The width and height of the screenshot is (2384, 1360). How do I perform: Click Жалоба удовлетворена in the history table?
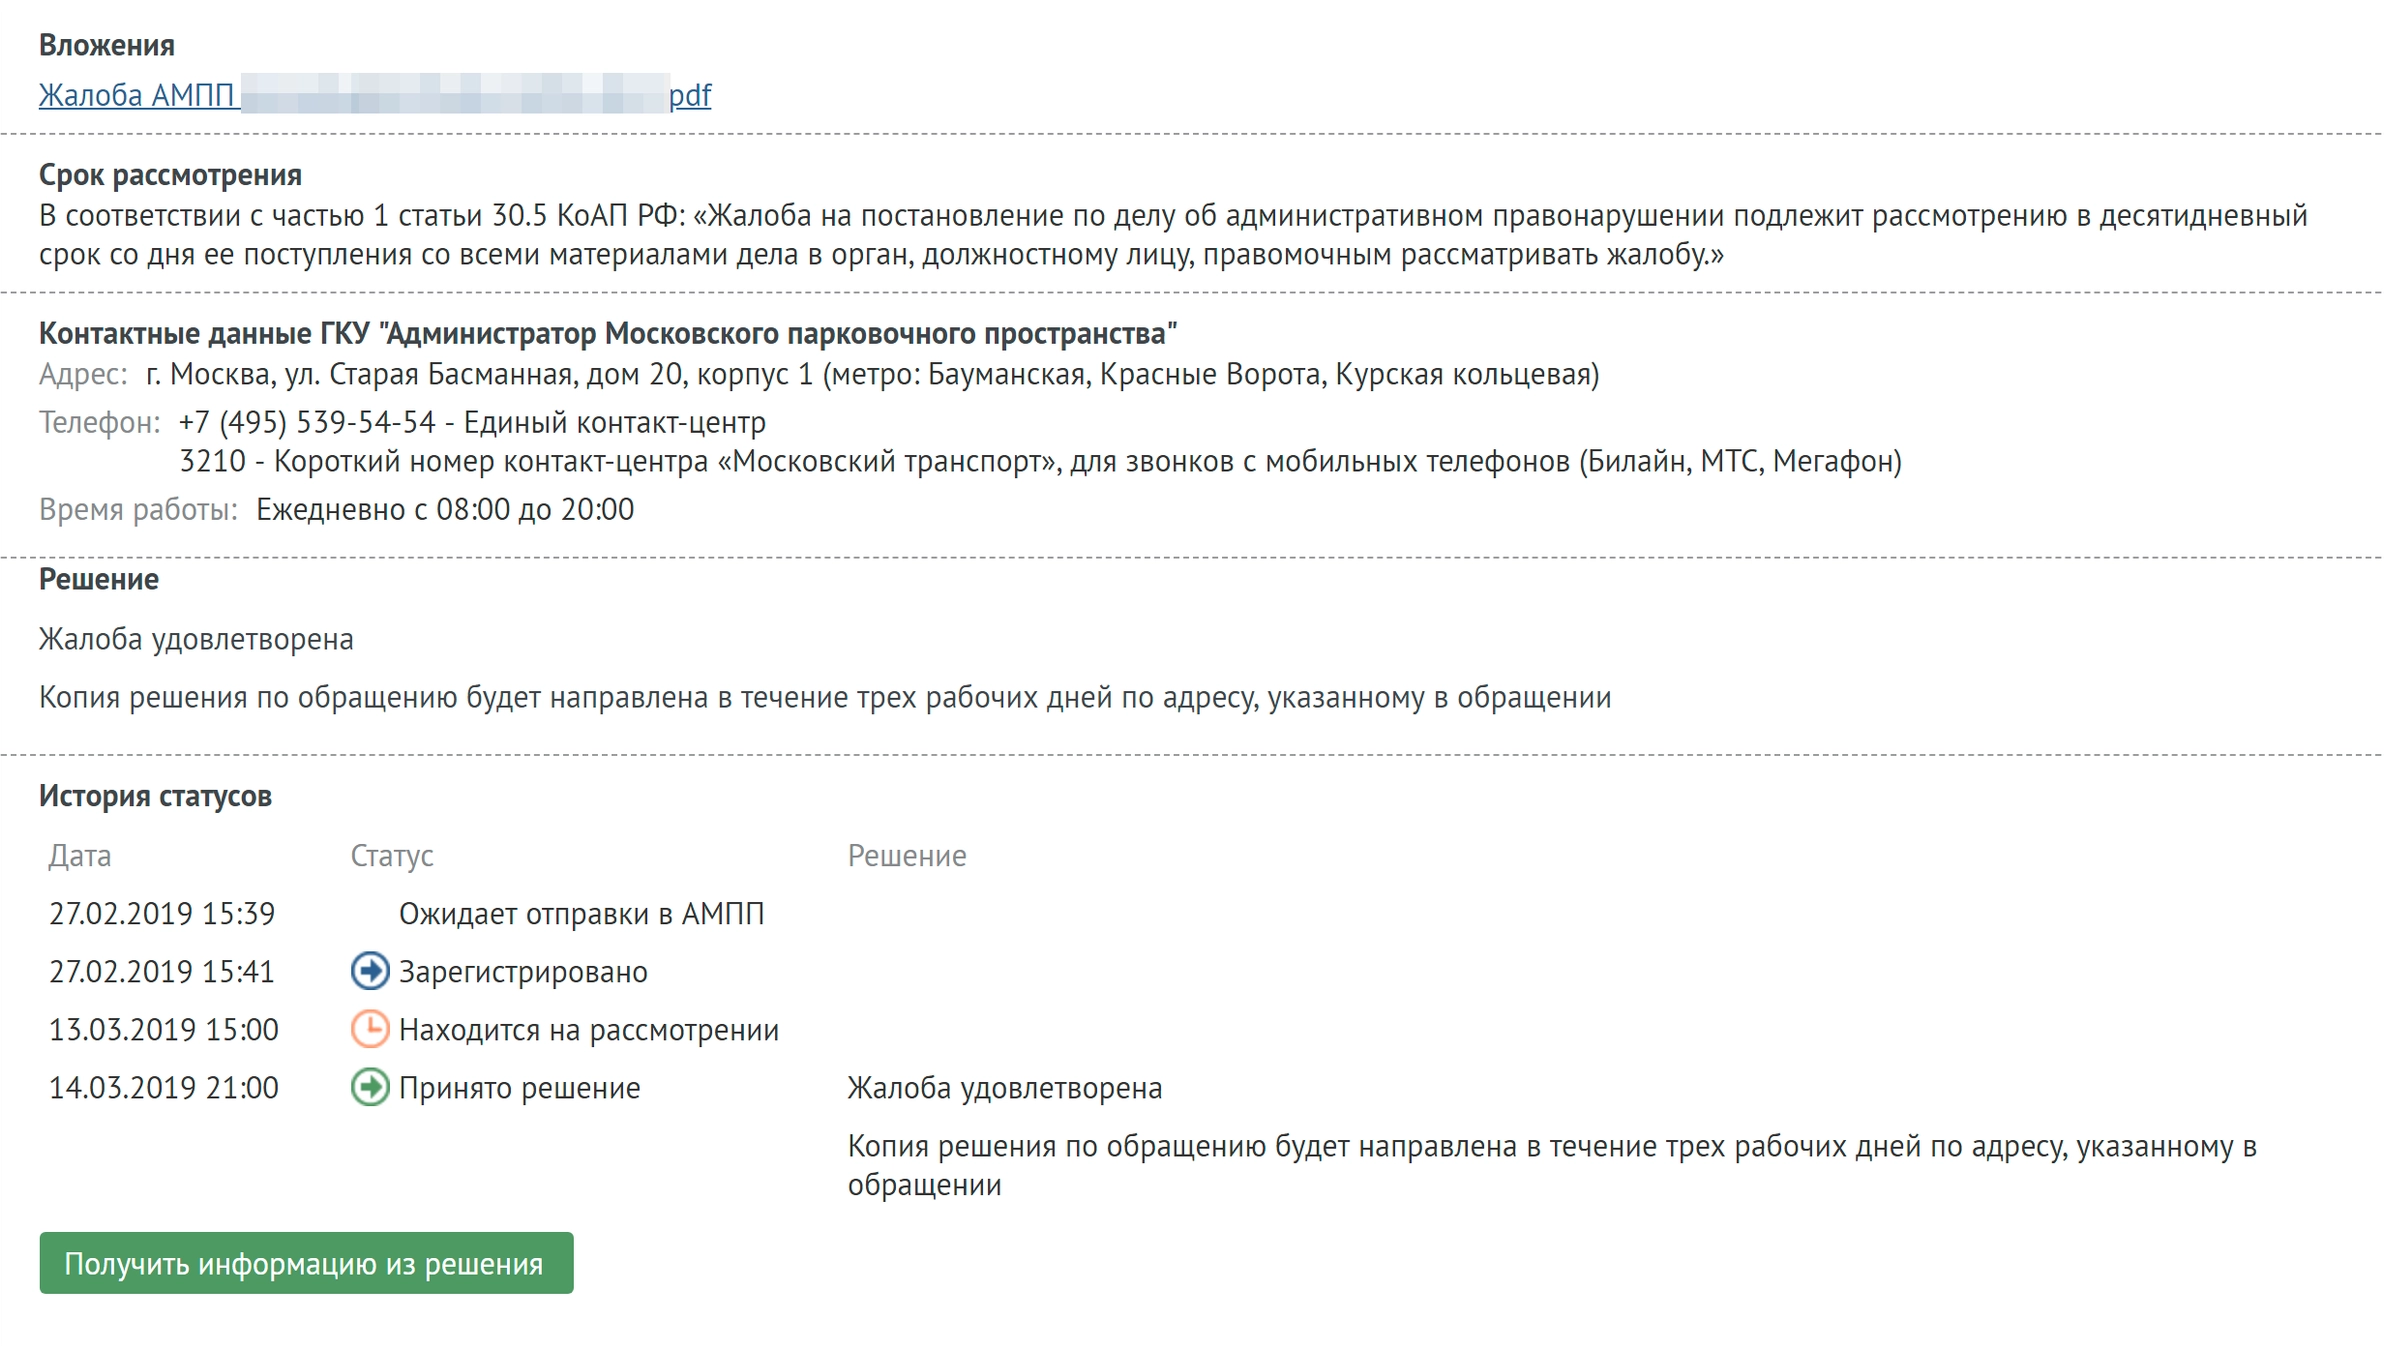[1005, 1088]
